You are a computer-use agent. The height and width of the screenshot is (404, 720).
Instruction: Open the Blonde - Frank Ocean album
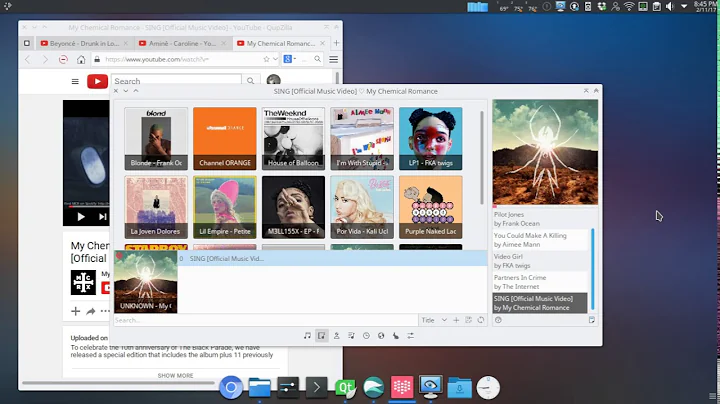[156, 139]
